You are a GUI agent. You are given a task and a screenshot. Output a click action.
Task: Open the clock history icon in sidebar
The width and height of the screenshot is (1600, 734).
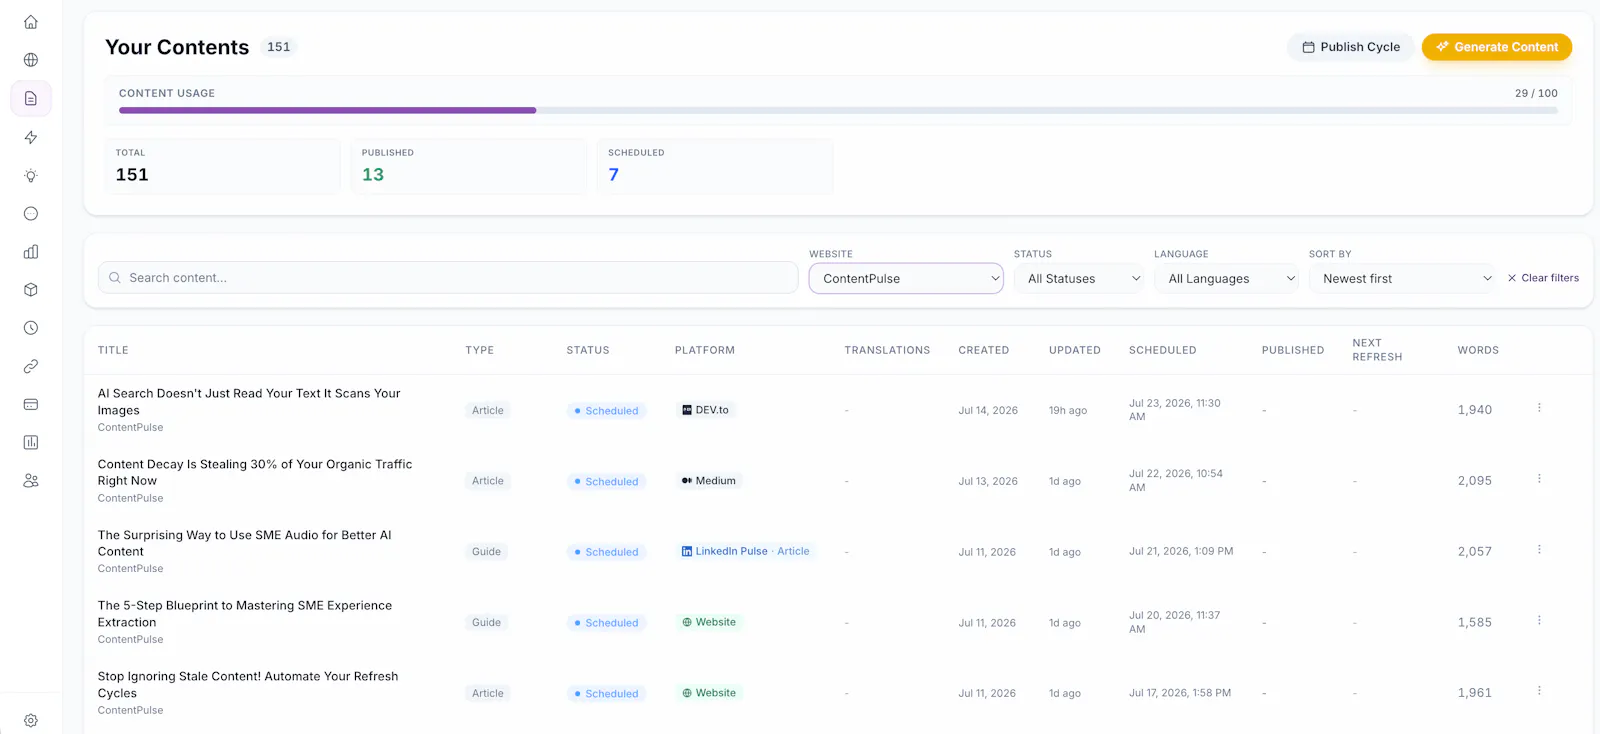pyautogui.click(x=31, y=328)
